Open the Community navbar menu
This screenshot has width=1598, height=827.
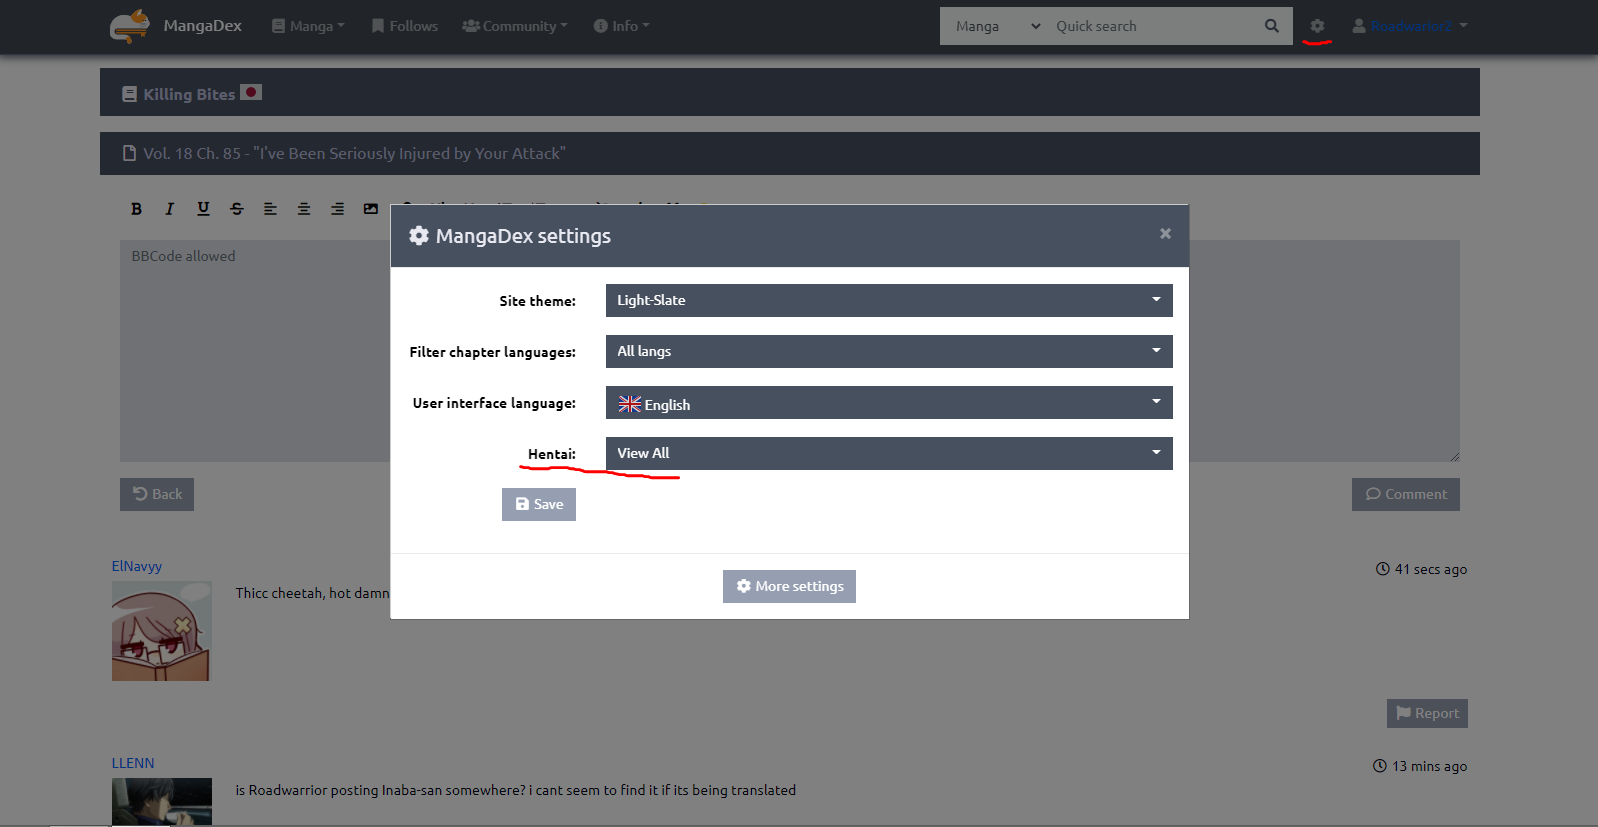pos(515,26)
